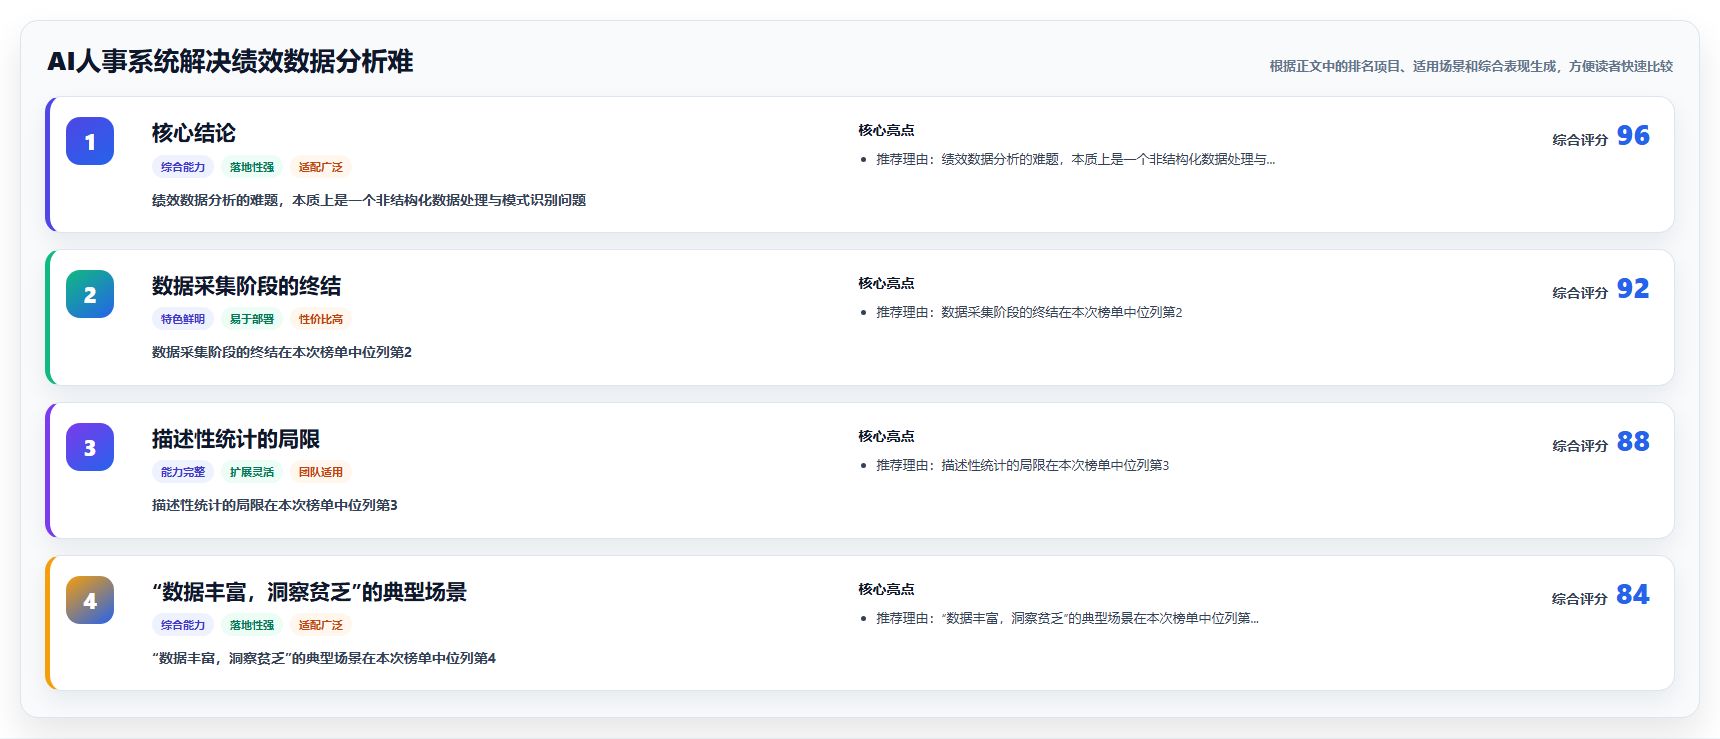The height and width of the screenshot is (739, 1720).
Task: Select the 适配广泛 tag in the fourth card
Action: pyautogui.click(x=321, y=625)
